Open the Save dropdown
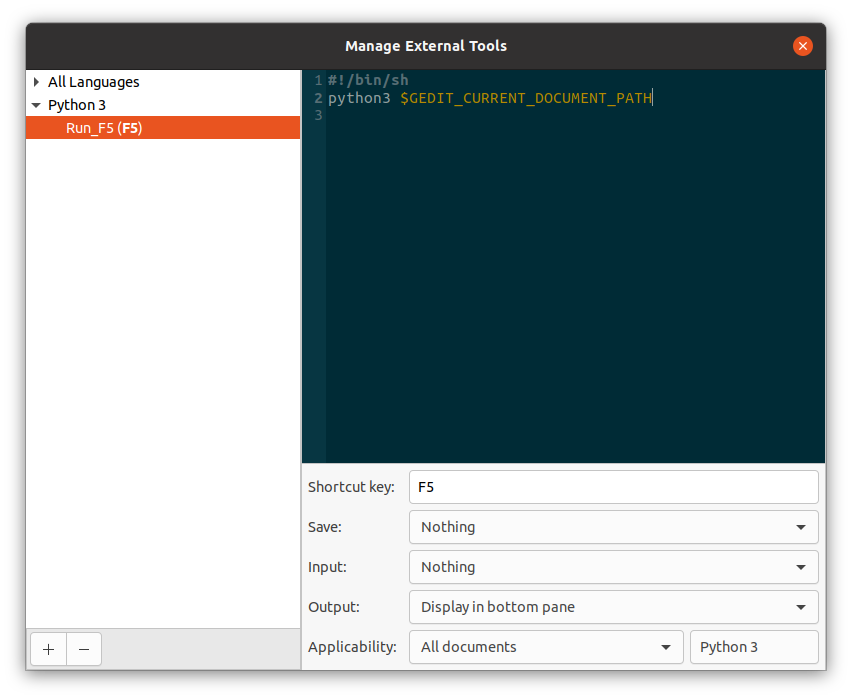Screen dimensions: 852x699 pos(613,527)
